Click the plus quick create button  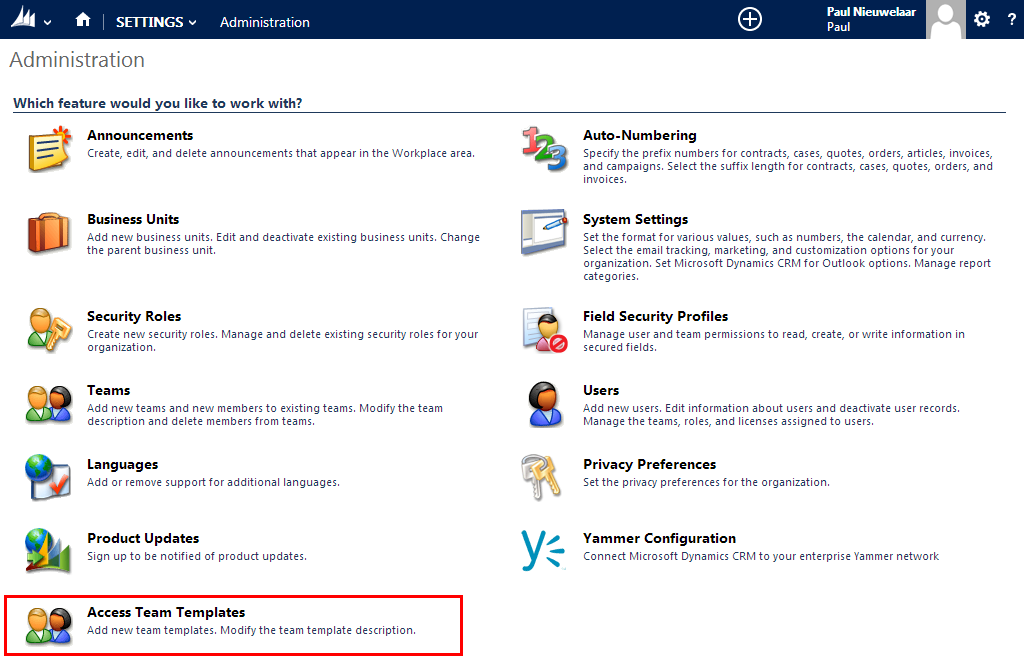749,20
